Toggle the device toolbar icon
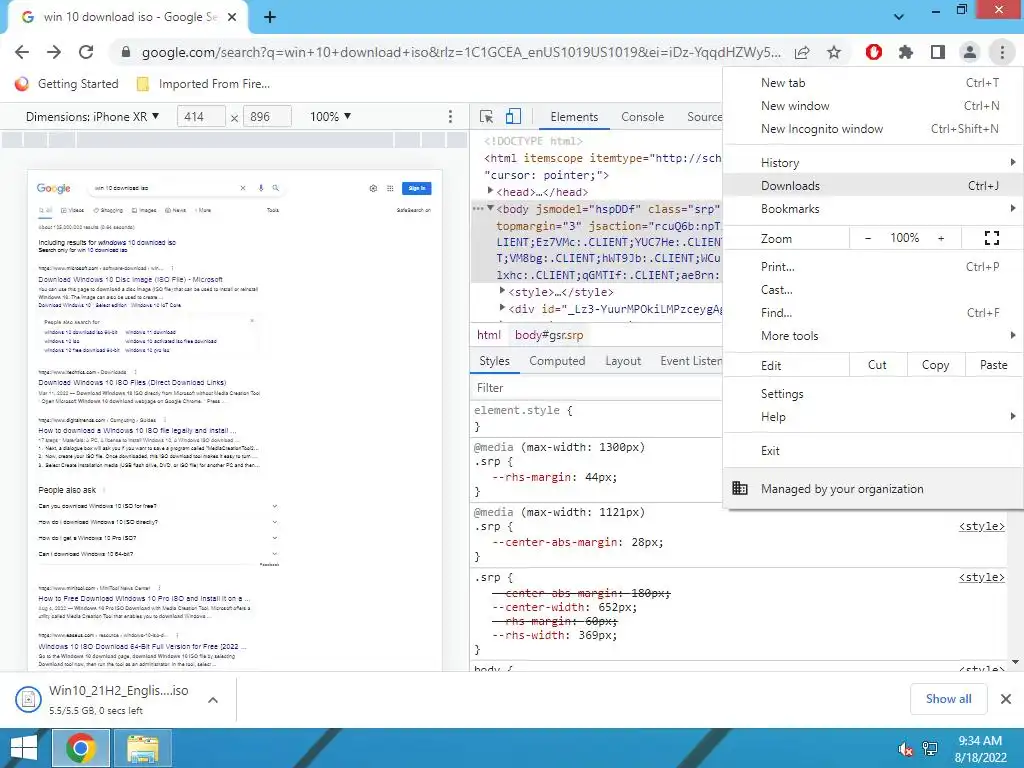This screenshot has height=768, width=1024. pos(513,117)
